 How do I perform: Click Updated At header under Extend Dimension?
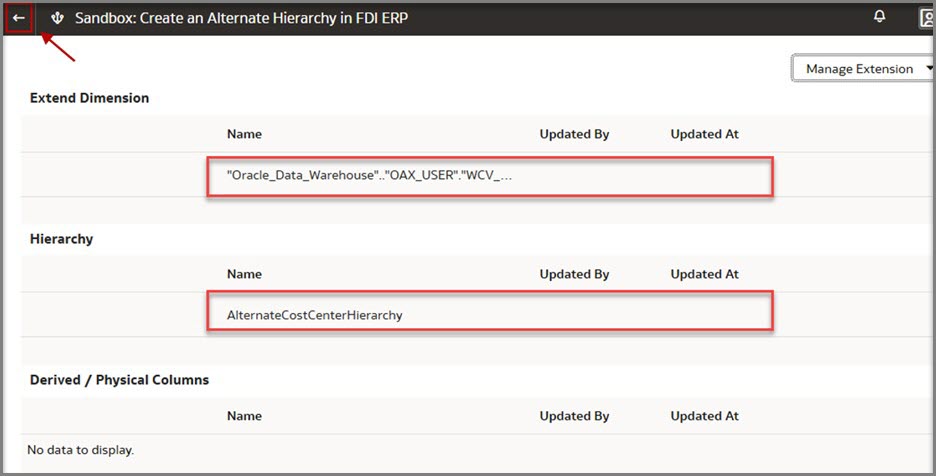click(704, 134)
